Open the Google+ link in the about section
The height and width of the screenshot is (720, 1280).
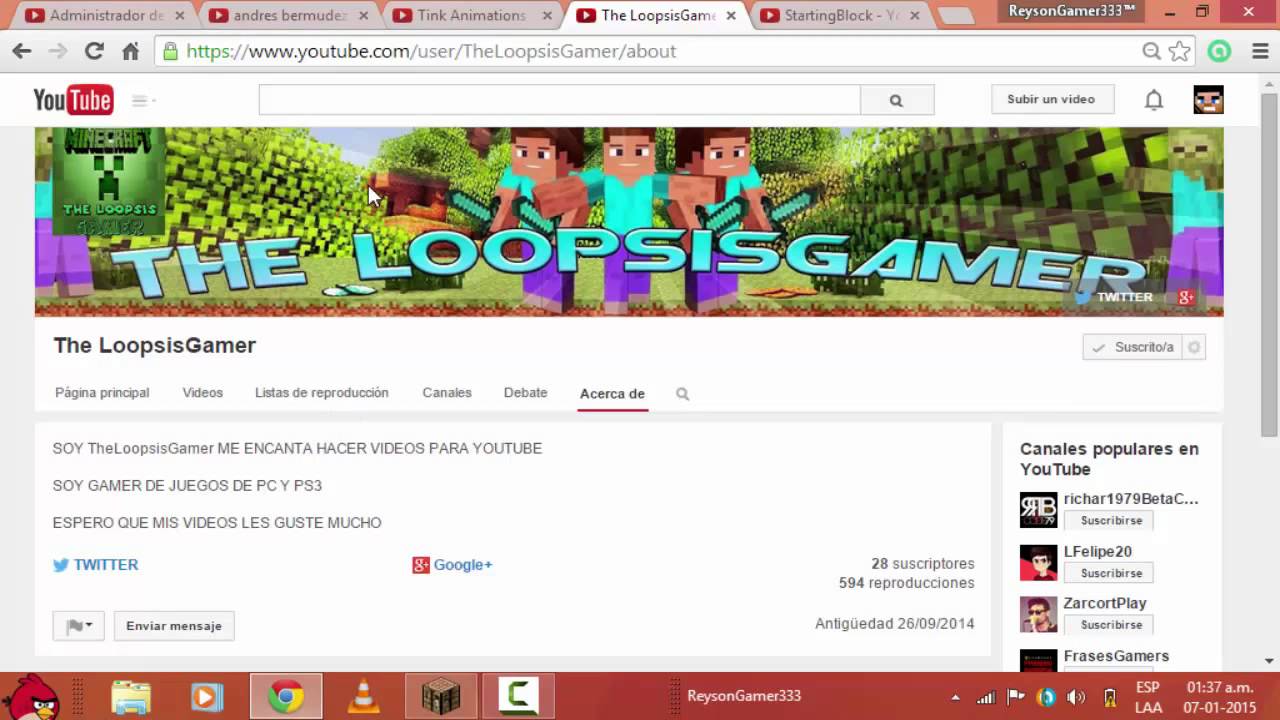coord(453,565)
